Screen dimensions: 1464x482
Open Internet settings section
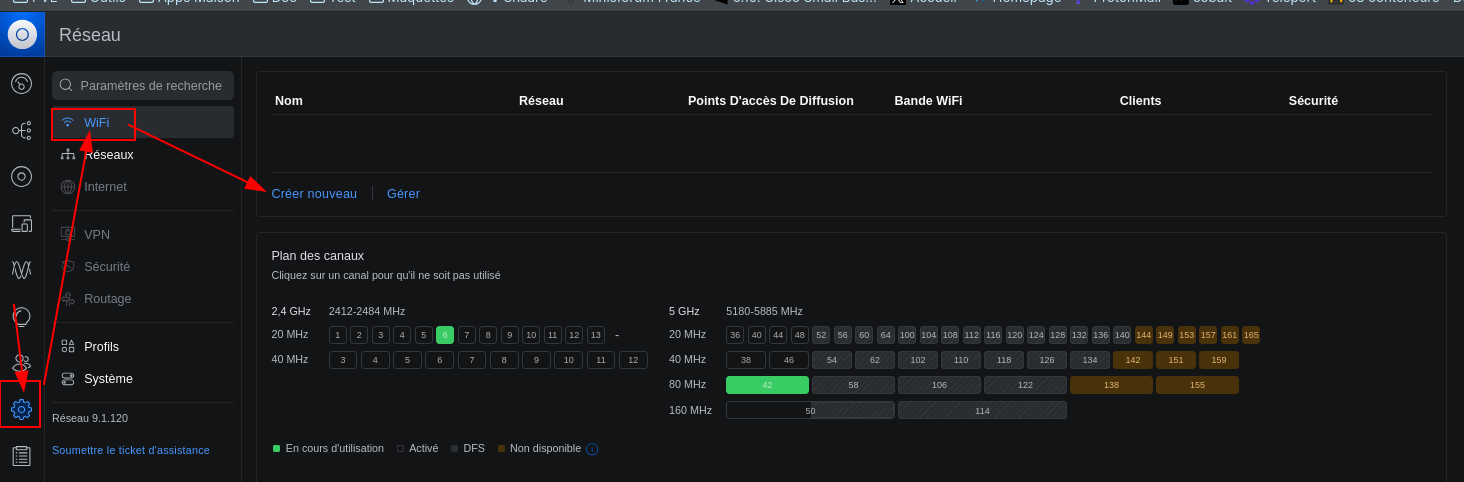tap(143, 187)
